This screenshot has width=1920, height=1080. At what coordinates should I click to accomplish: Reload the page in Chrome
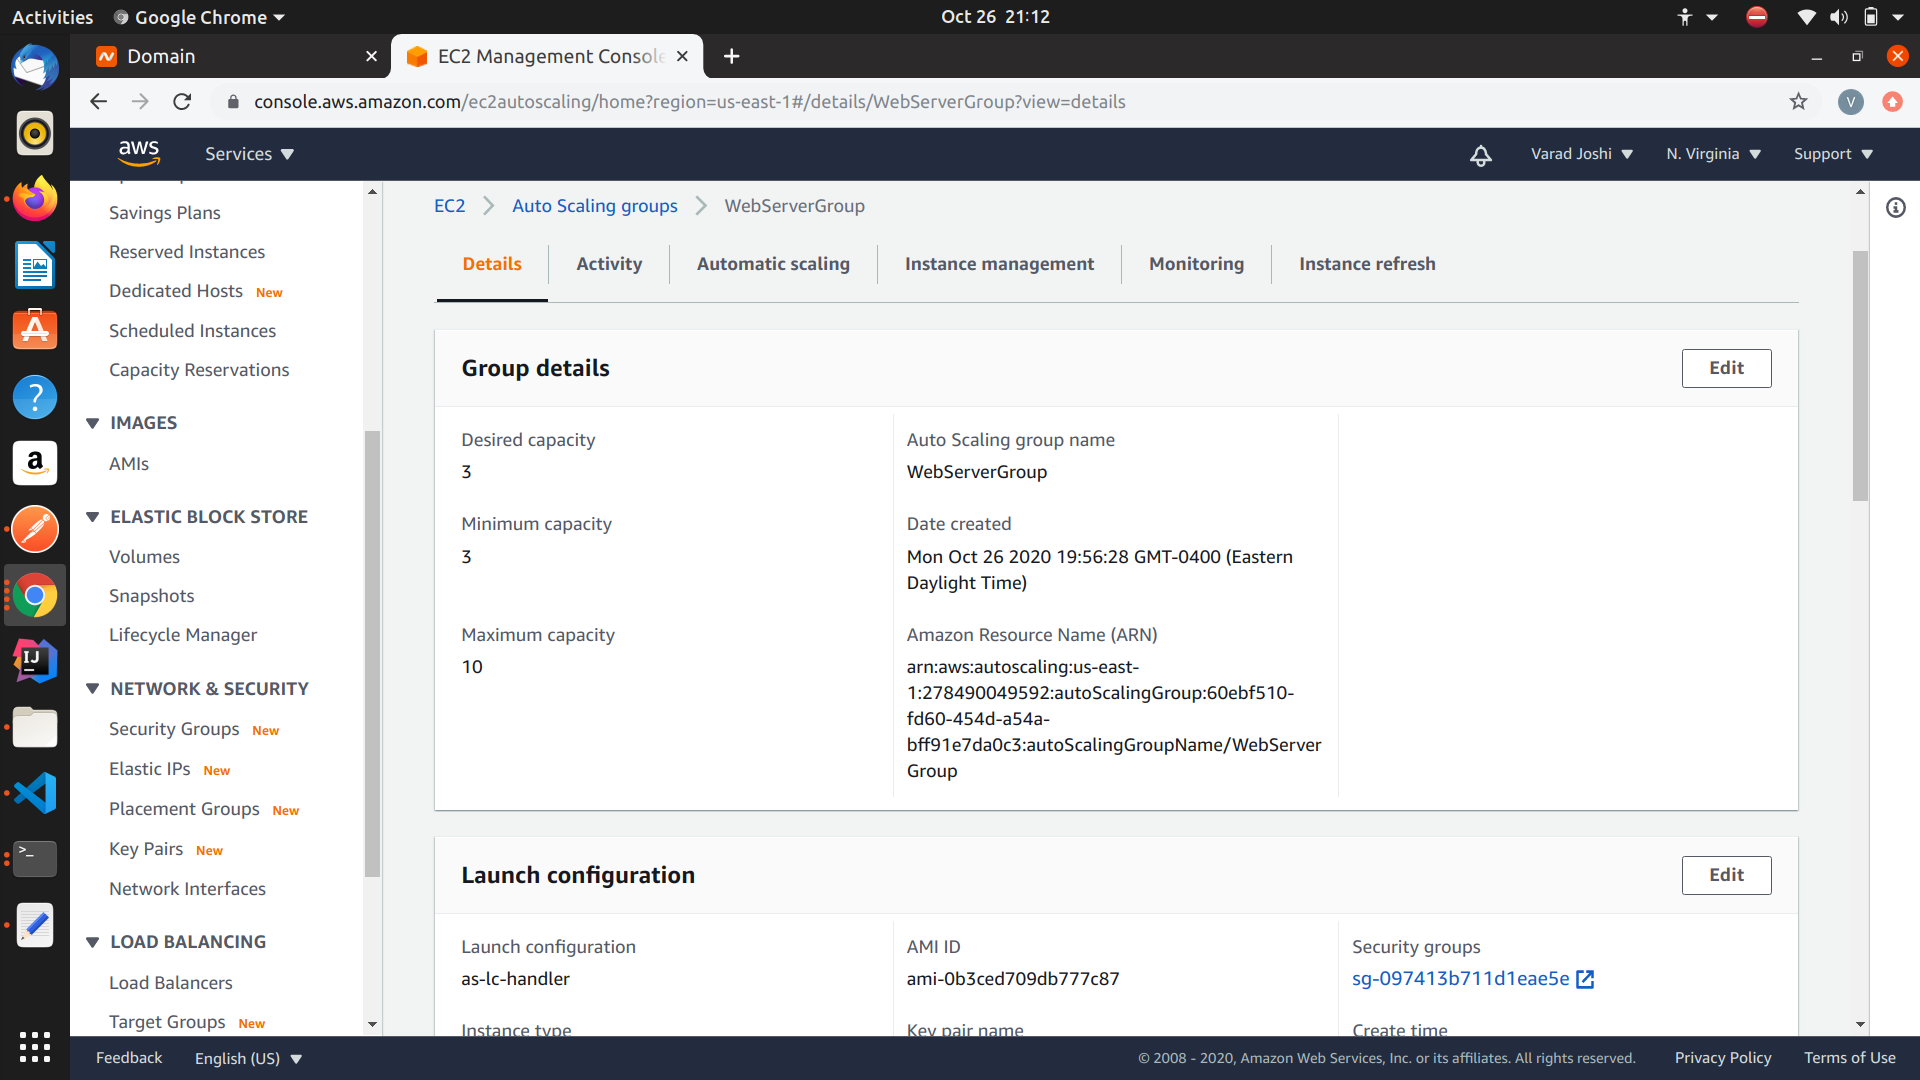182,102
